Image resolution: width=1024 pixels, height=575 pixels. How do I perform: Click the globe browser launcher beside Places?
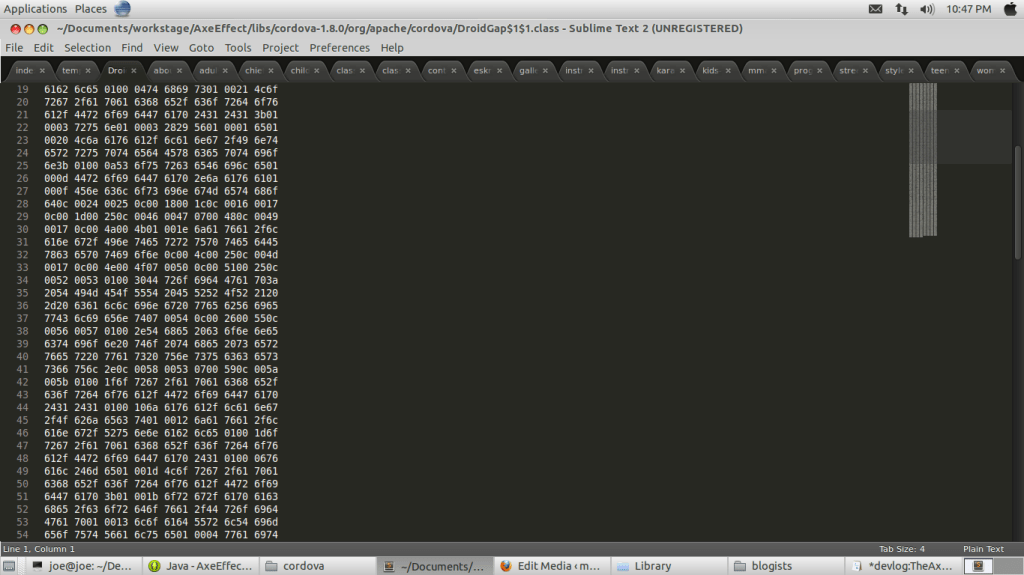point(122,9)
